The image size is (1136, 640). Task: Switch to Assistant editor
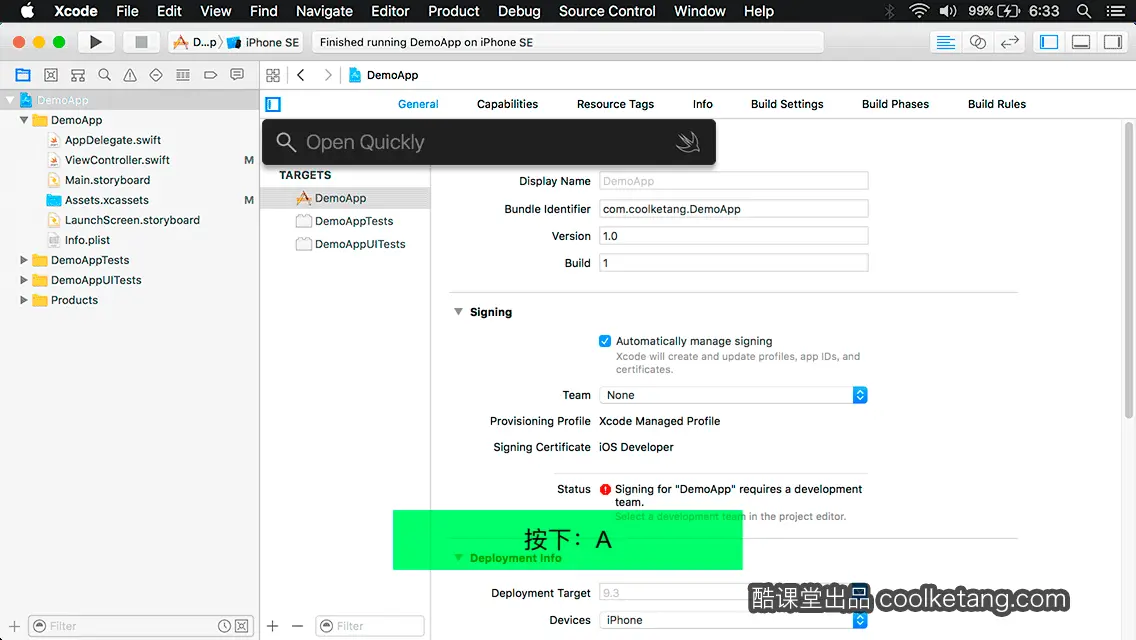pyautogui.click(x=977, y=42)
